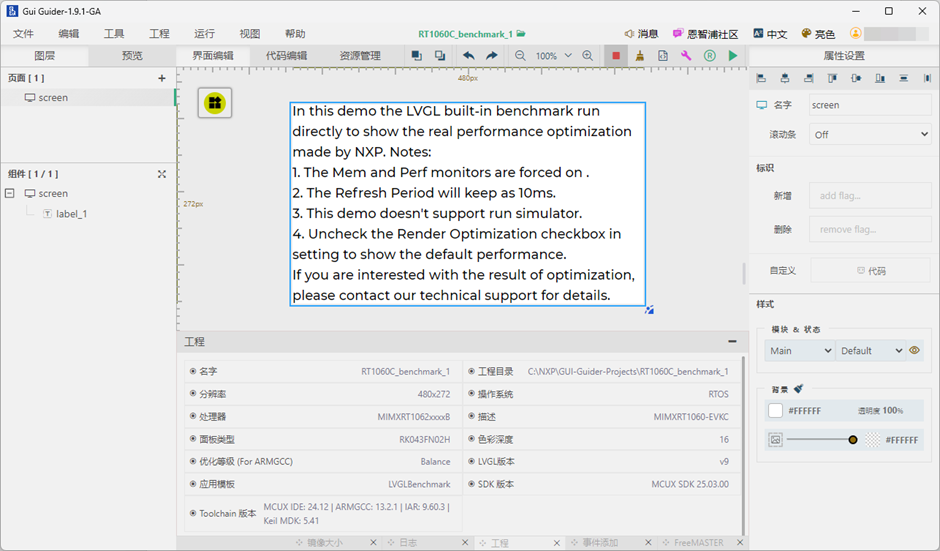Switch theme with the 亮色 button
Image resolution: width=940 pixels, height=551 pixels.
pos(818,34)
